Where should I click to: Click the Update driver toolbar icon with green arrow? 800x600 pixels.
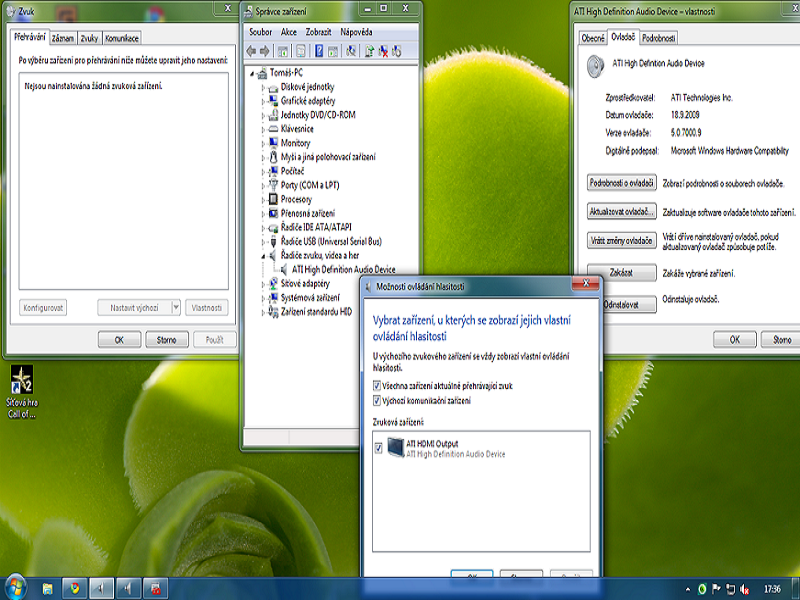369,51
